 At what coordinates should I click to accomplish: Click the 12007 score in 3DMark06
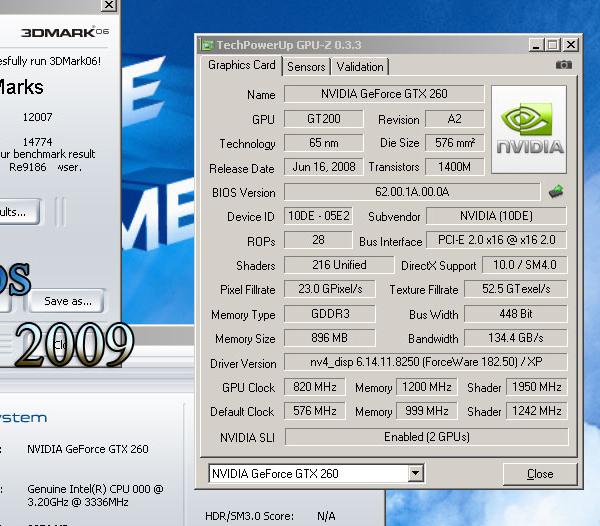pos(38,117)
